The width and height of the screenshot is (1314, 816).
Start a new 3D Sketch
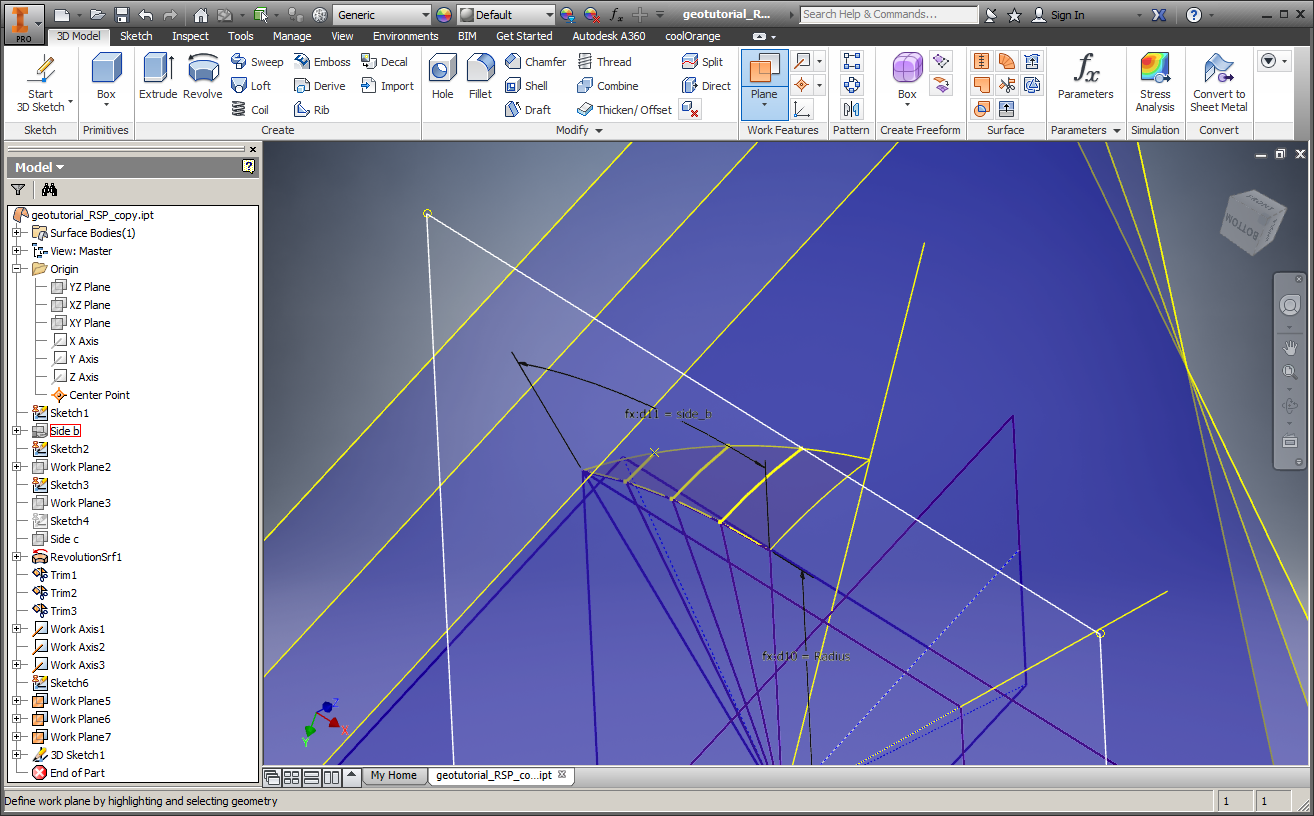[x=41, y=83]
